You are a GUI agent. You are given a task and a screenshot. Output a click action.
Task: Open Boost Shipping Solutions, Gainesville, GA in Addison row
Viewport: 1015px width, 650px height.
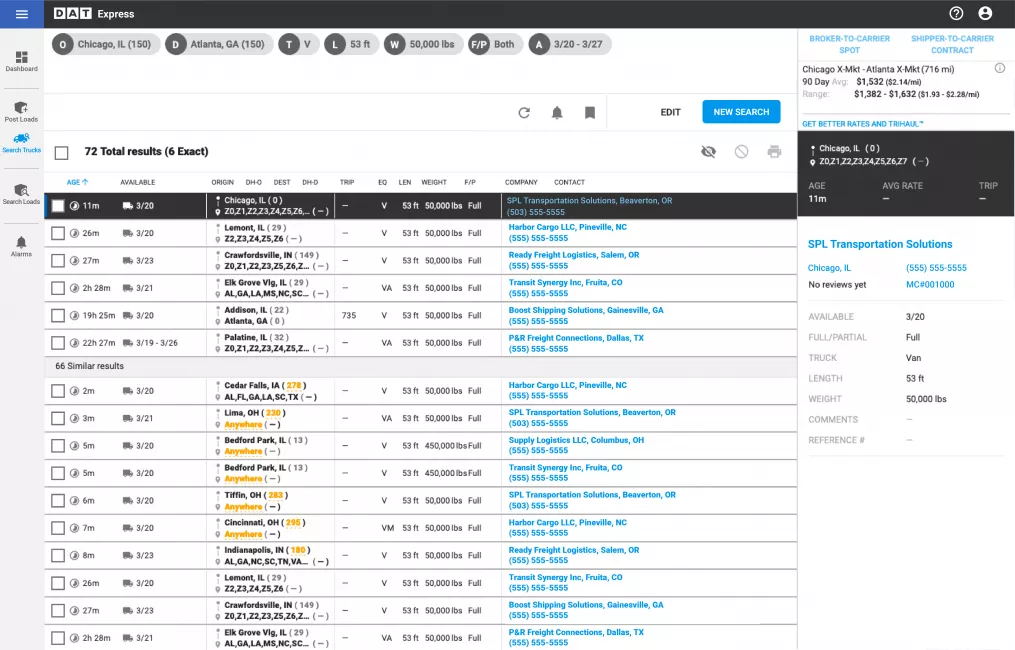coord(586,310)
